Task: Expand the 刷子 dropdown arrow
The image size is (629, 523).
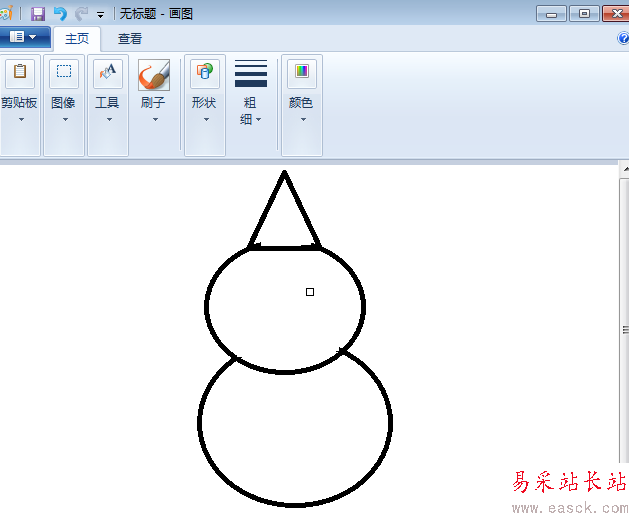Action: coord(155,120)
